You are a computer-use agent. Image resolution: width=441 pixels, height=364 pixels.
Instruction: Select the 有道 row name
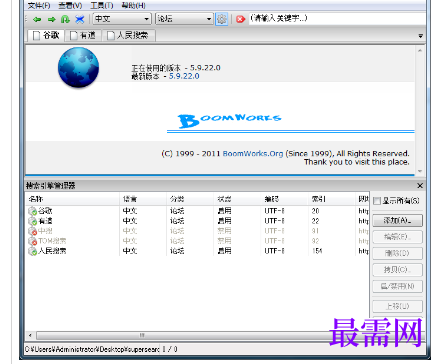pyautogui.click(x=45, y=221)
